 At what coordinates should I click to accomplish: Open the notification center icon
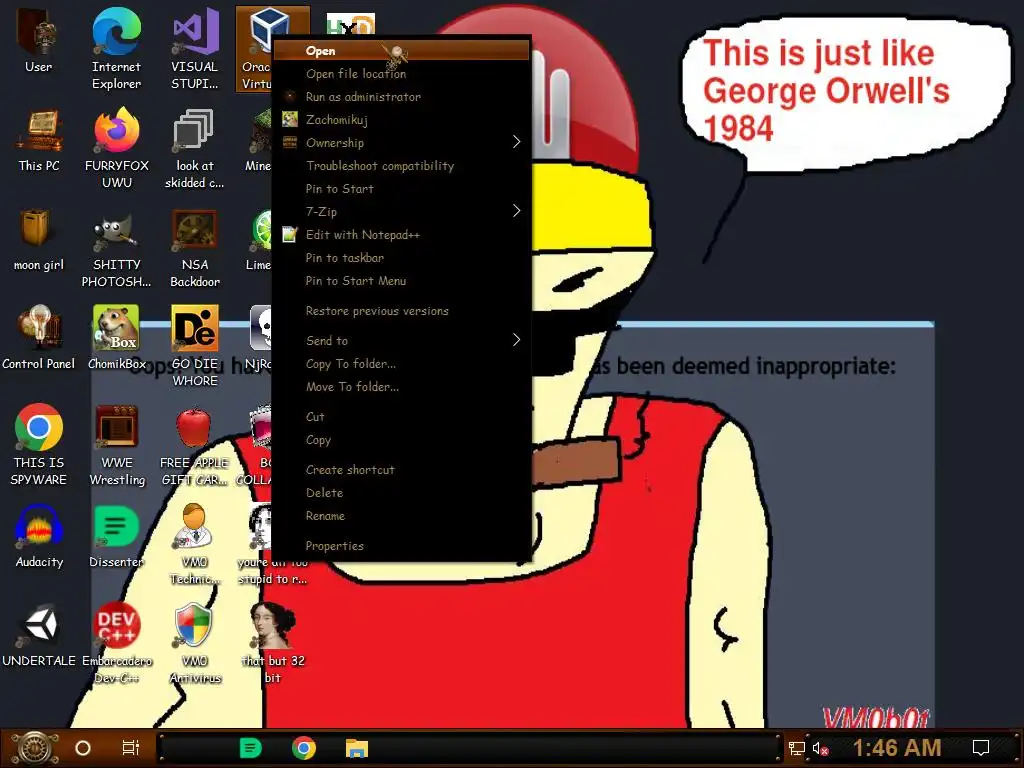(981, 748)
